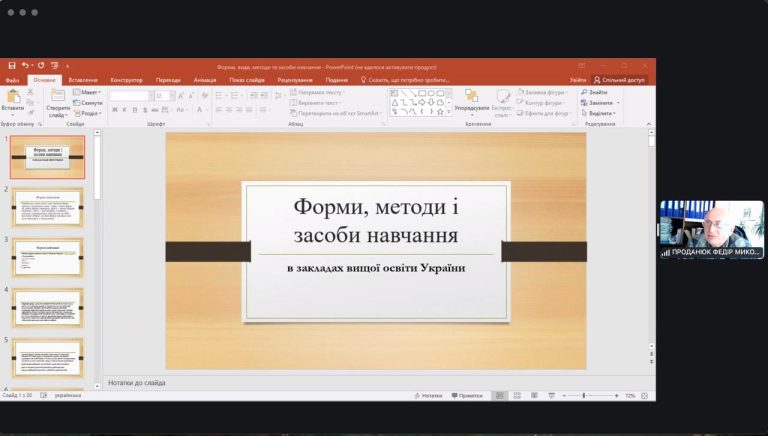
Task: Open the font size dropdown
Action: [x=174, y=96]
